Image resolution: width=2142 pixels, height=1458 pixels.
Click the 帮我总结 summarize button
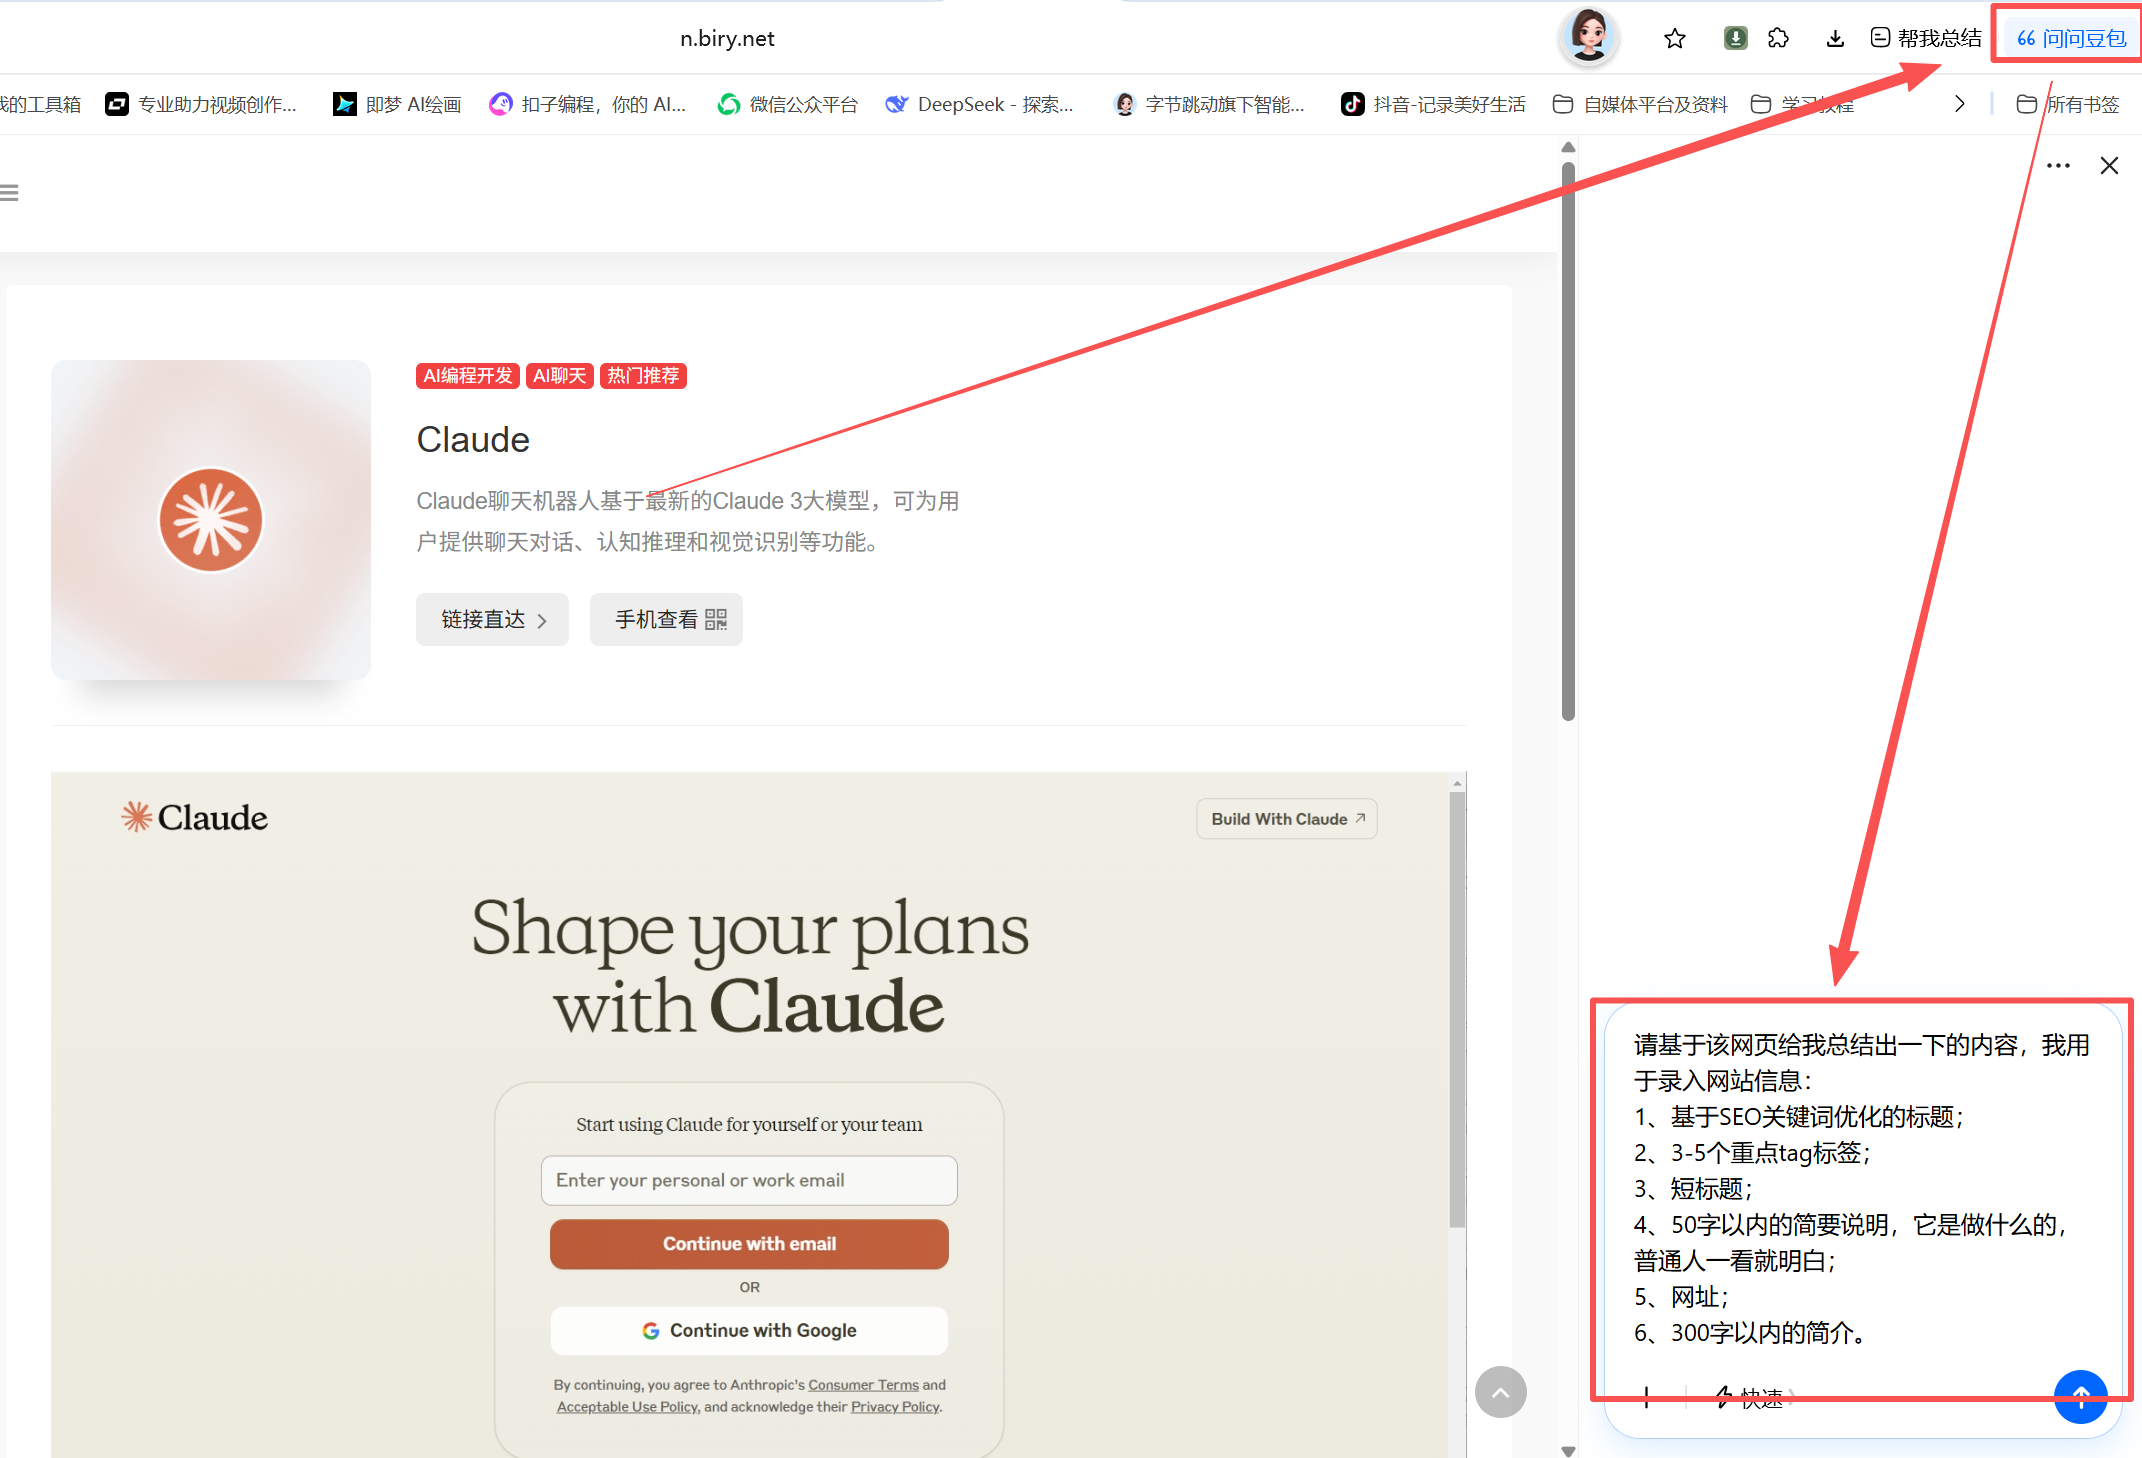click(x=1926, y=38)
